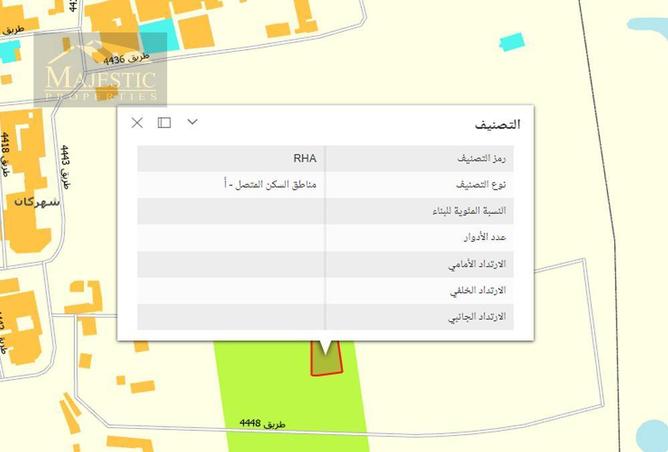Close the التصنيف popup
Image resolution: width=668 pixels, height=452 pixels.
coord(137,123)
